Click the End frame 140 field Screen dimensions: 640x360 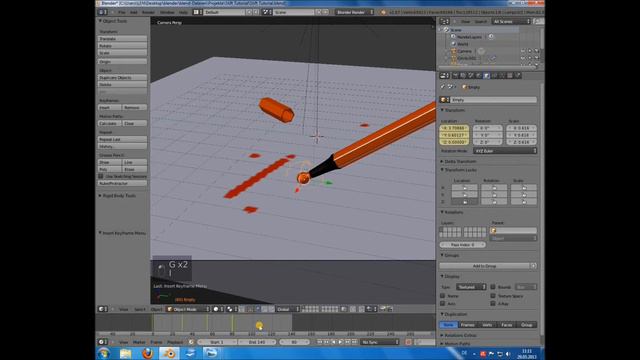pyautogui.click(x=257, y=342)
